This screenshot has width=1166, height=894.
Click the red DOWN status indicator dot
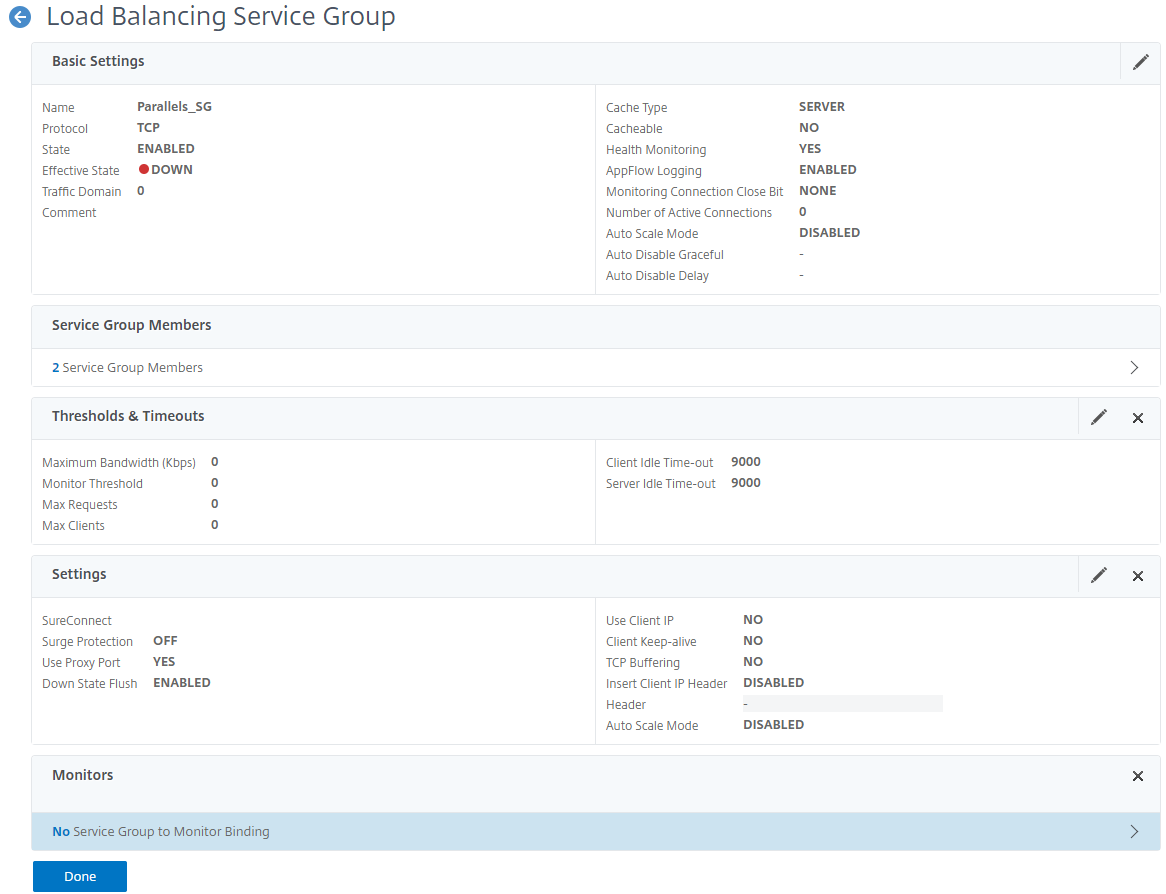(x=144, y=170)
